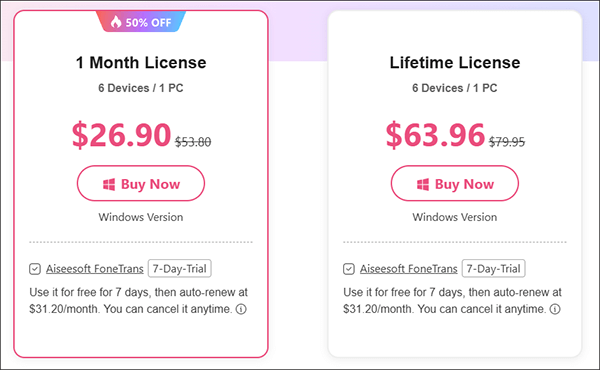The height and width of the screenshot is (370, 600).
Task: Uncheck FoneTrans checkbox under Lifetime License
Action: [x=349, y=269]
